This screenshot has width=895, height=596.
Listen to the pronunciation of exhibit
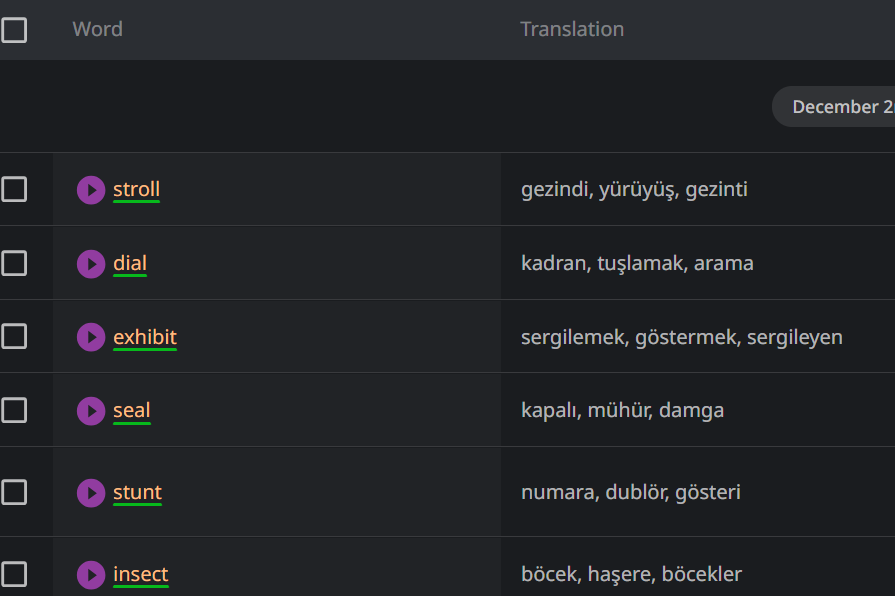tap(91, 337)
